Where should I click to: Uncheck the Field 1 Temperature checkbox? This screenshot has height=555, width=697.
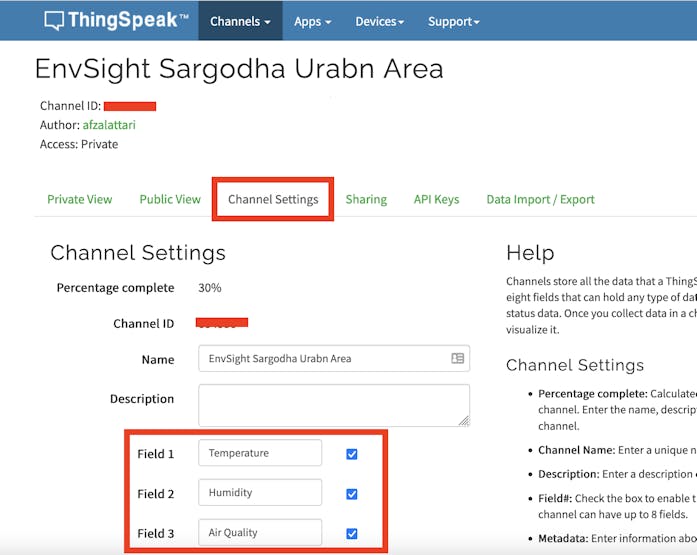352,454
